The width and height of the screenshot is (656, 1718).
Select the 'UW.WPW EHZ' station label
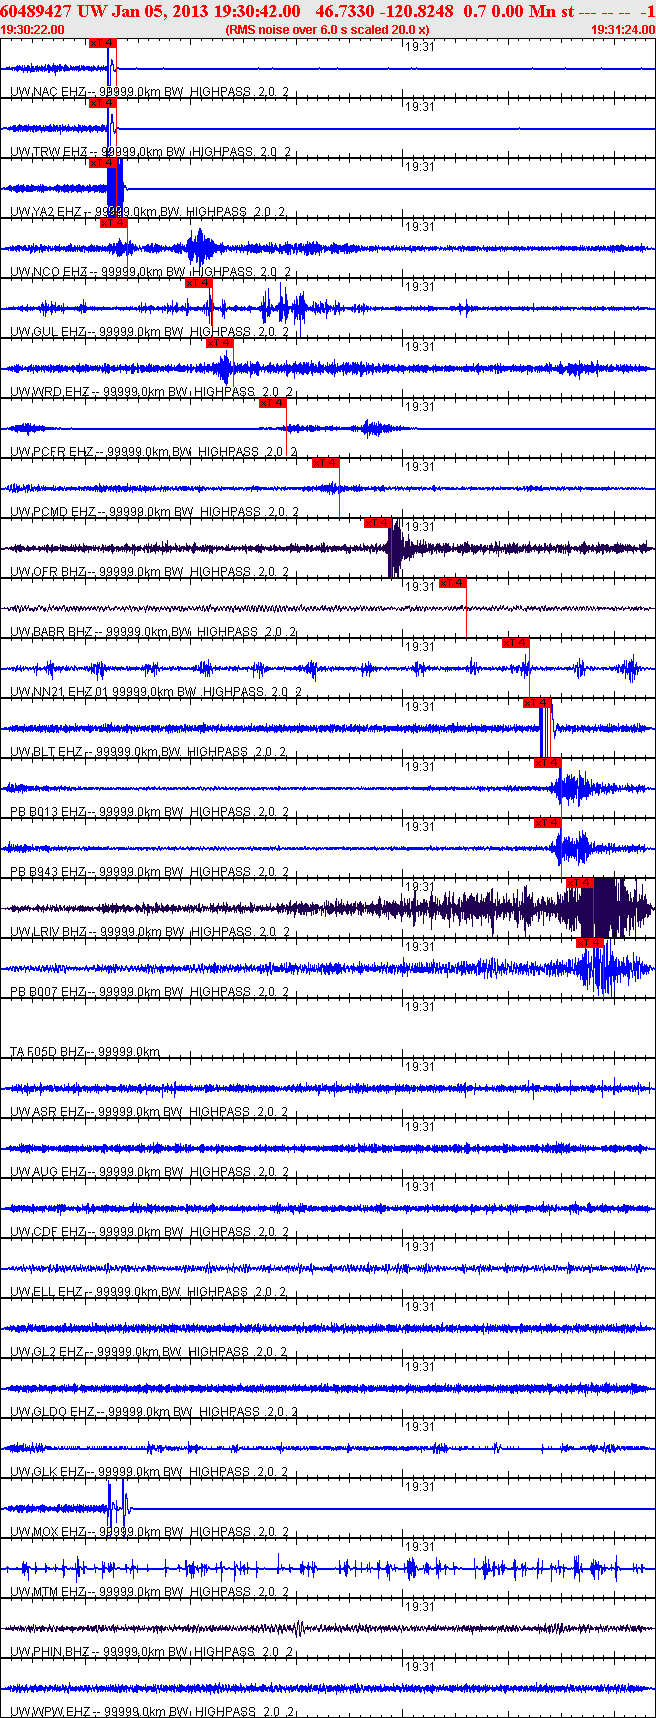[50, 1712]
